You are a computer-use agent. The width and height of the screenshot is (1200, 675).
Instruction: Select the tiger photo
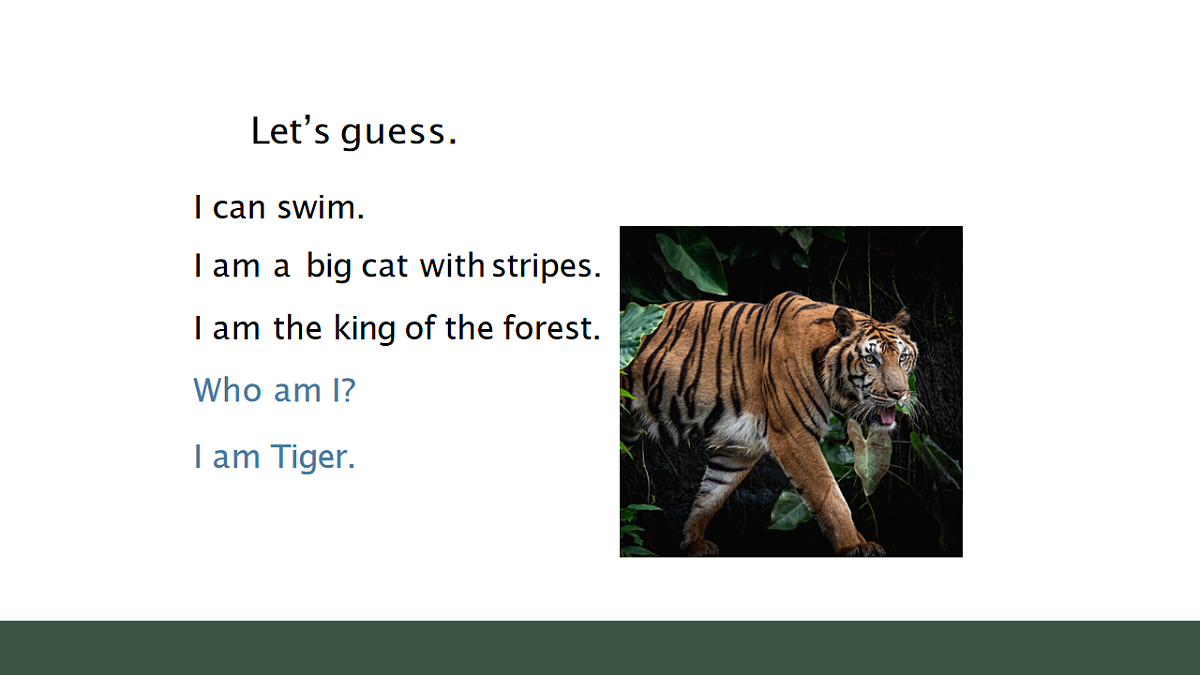pos(791,391)
